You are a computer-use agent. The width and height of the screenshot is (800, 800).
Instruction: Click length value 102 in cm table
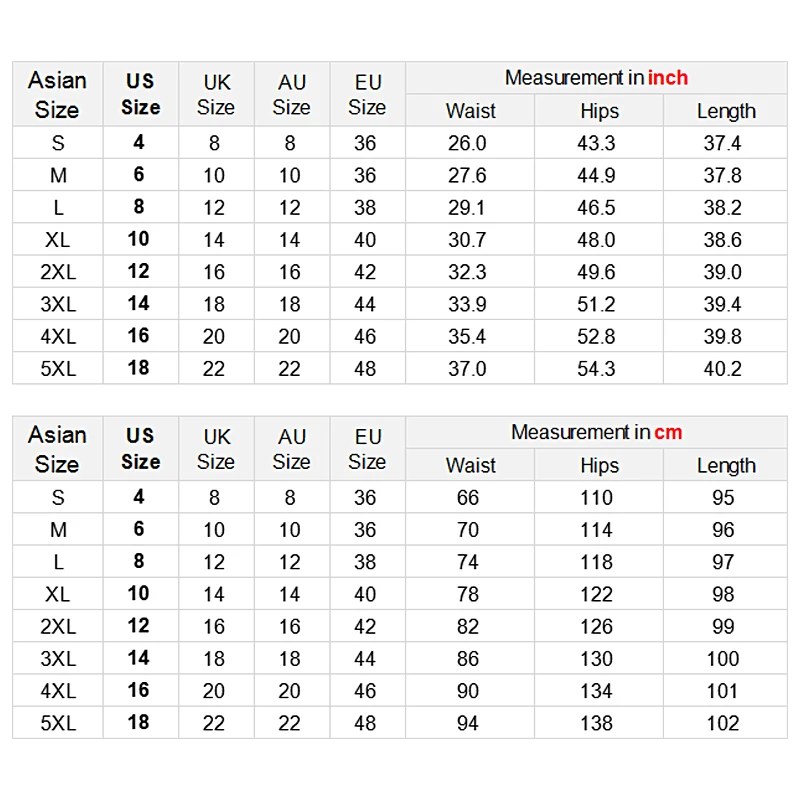723,723
